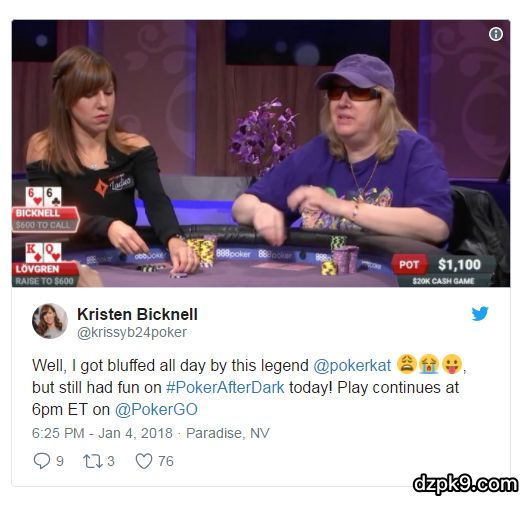
Task: Open the embedded poker table photo
Action: [x=261, y=154]
